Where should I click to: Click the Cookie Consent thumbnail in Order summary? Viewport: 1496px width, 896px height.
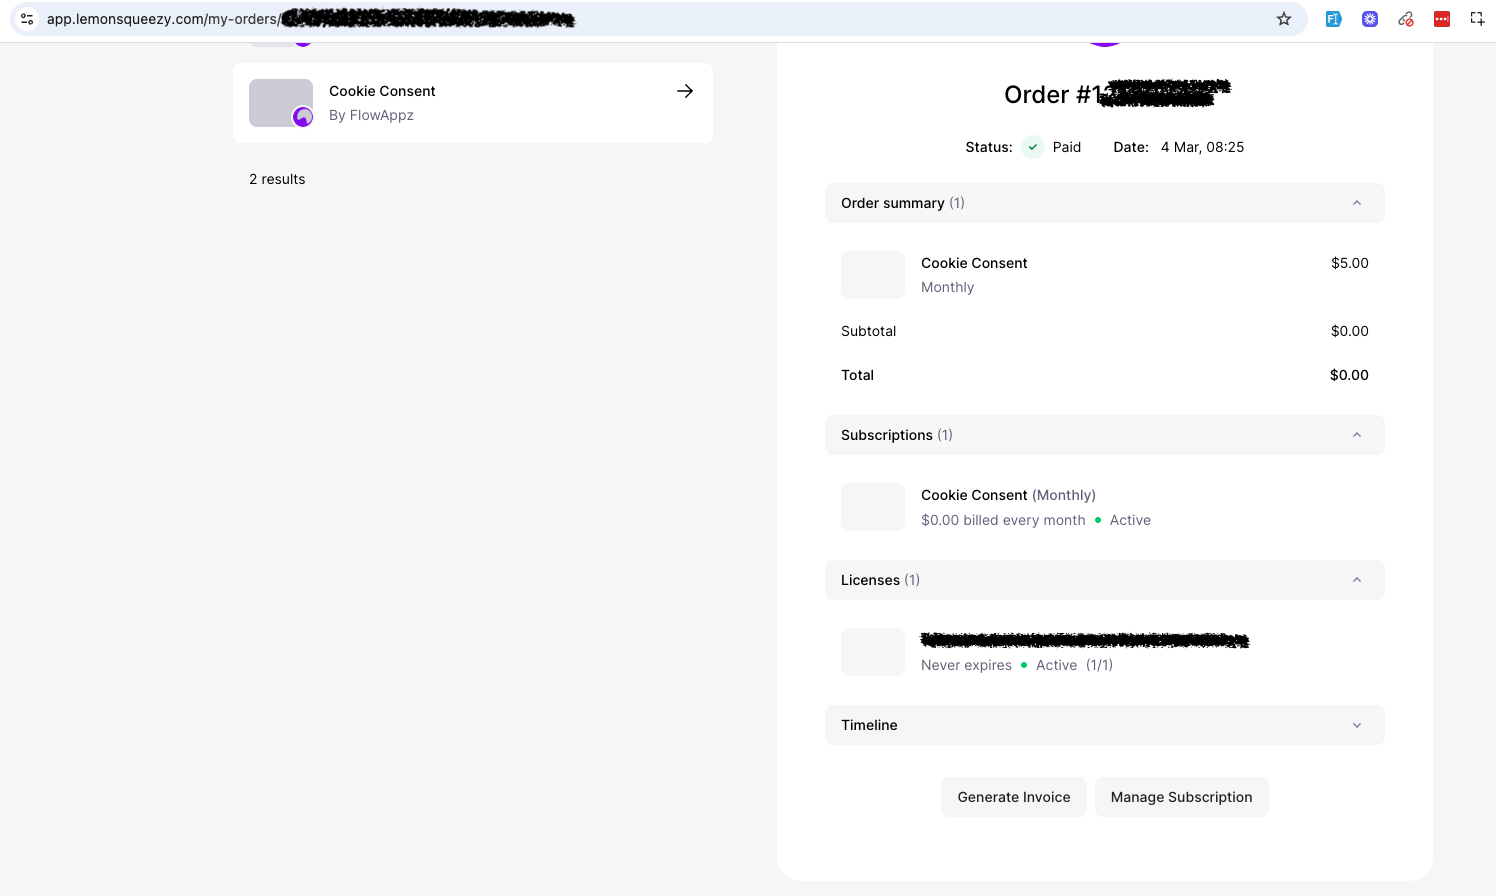point(872,275)
